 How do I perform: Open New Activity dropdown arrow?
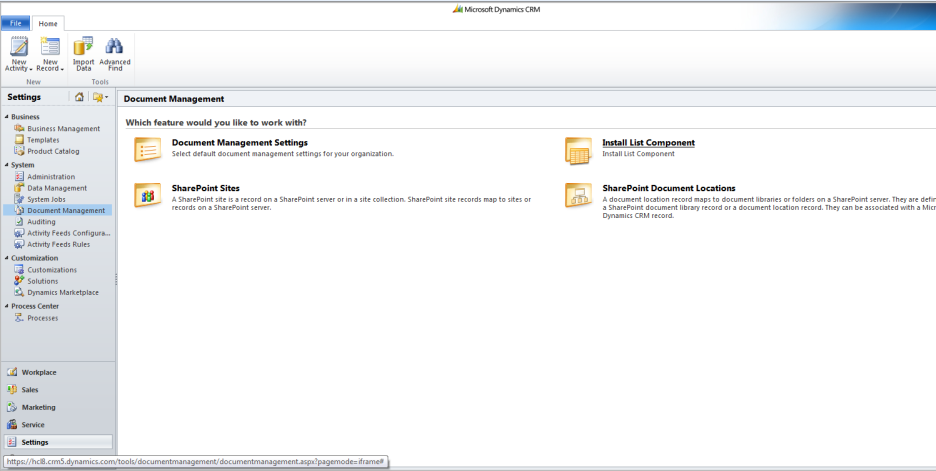pos(30,69)
